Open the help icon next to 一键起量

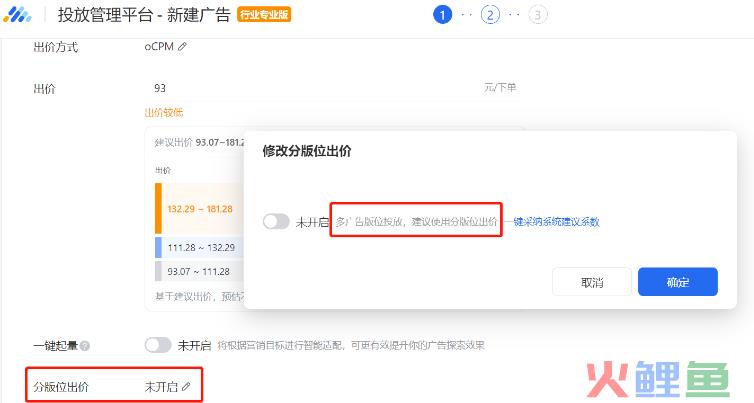(85, 346)
